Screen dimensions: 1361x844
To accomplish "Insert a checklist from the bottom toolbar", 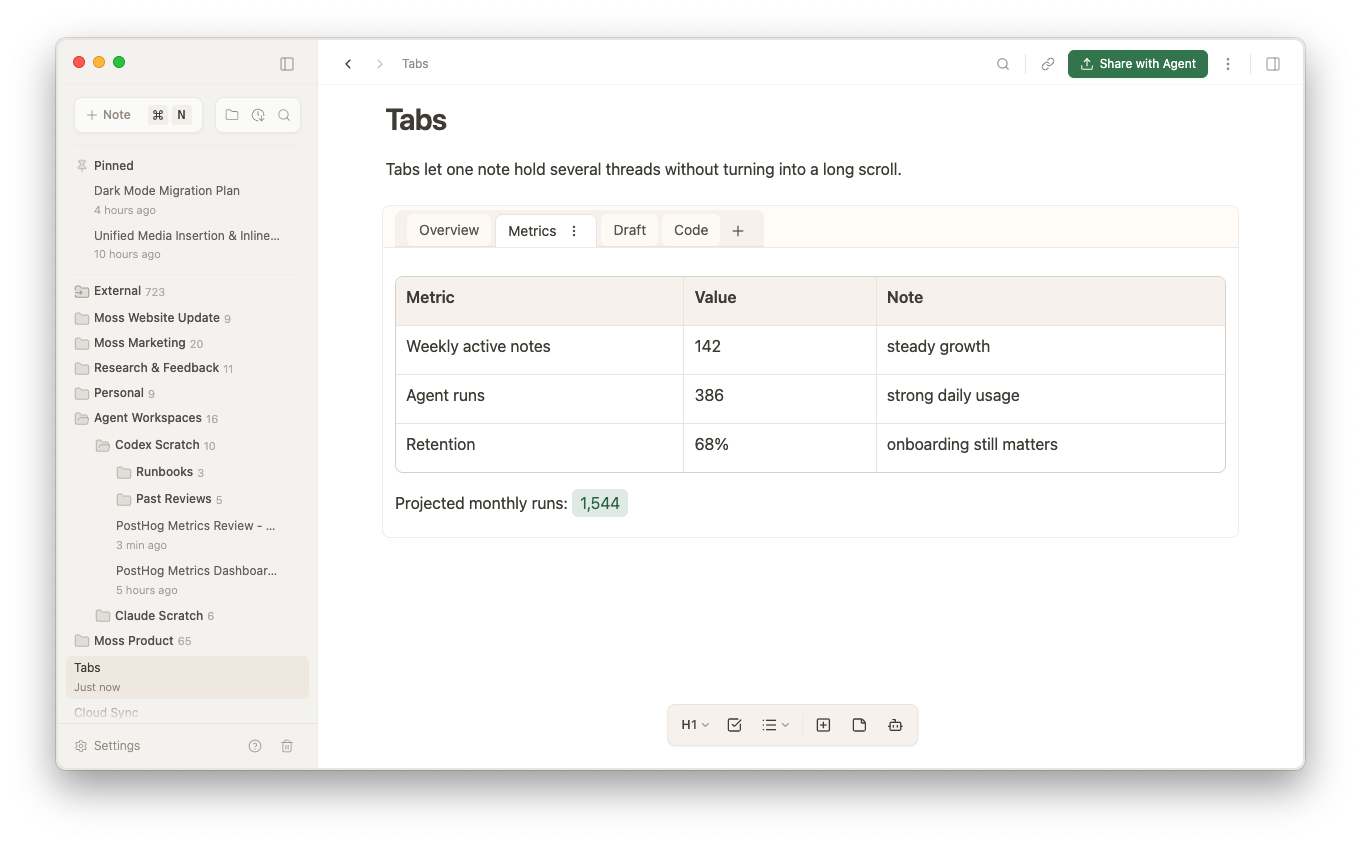I will tap(734, 724).
